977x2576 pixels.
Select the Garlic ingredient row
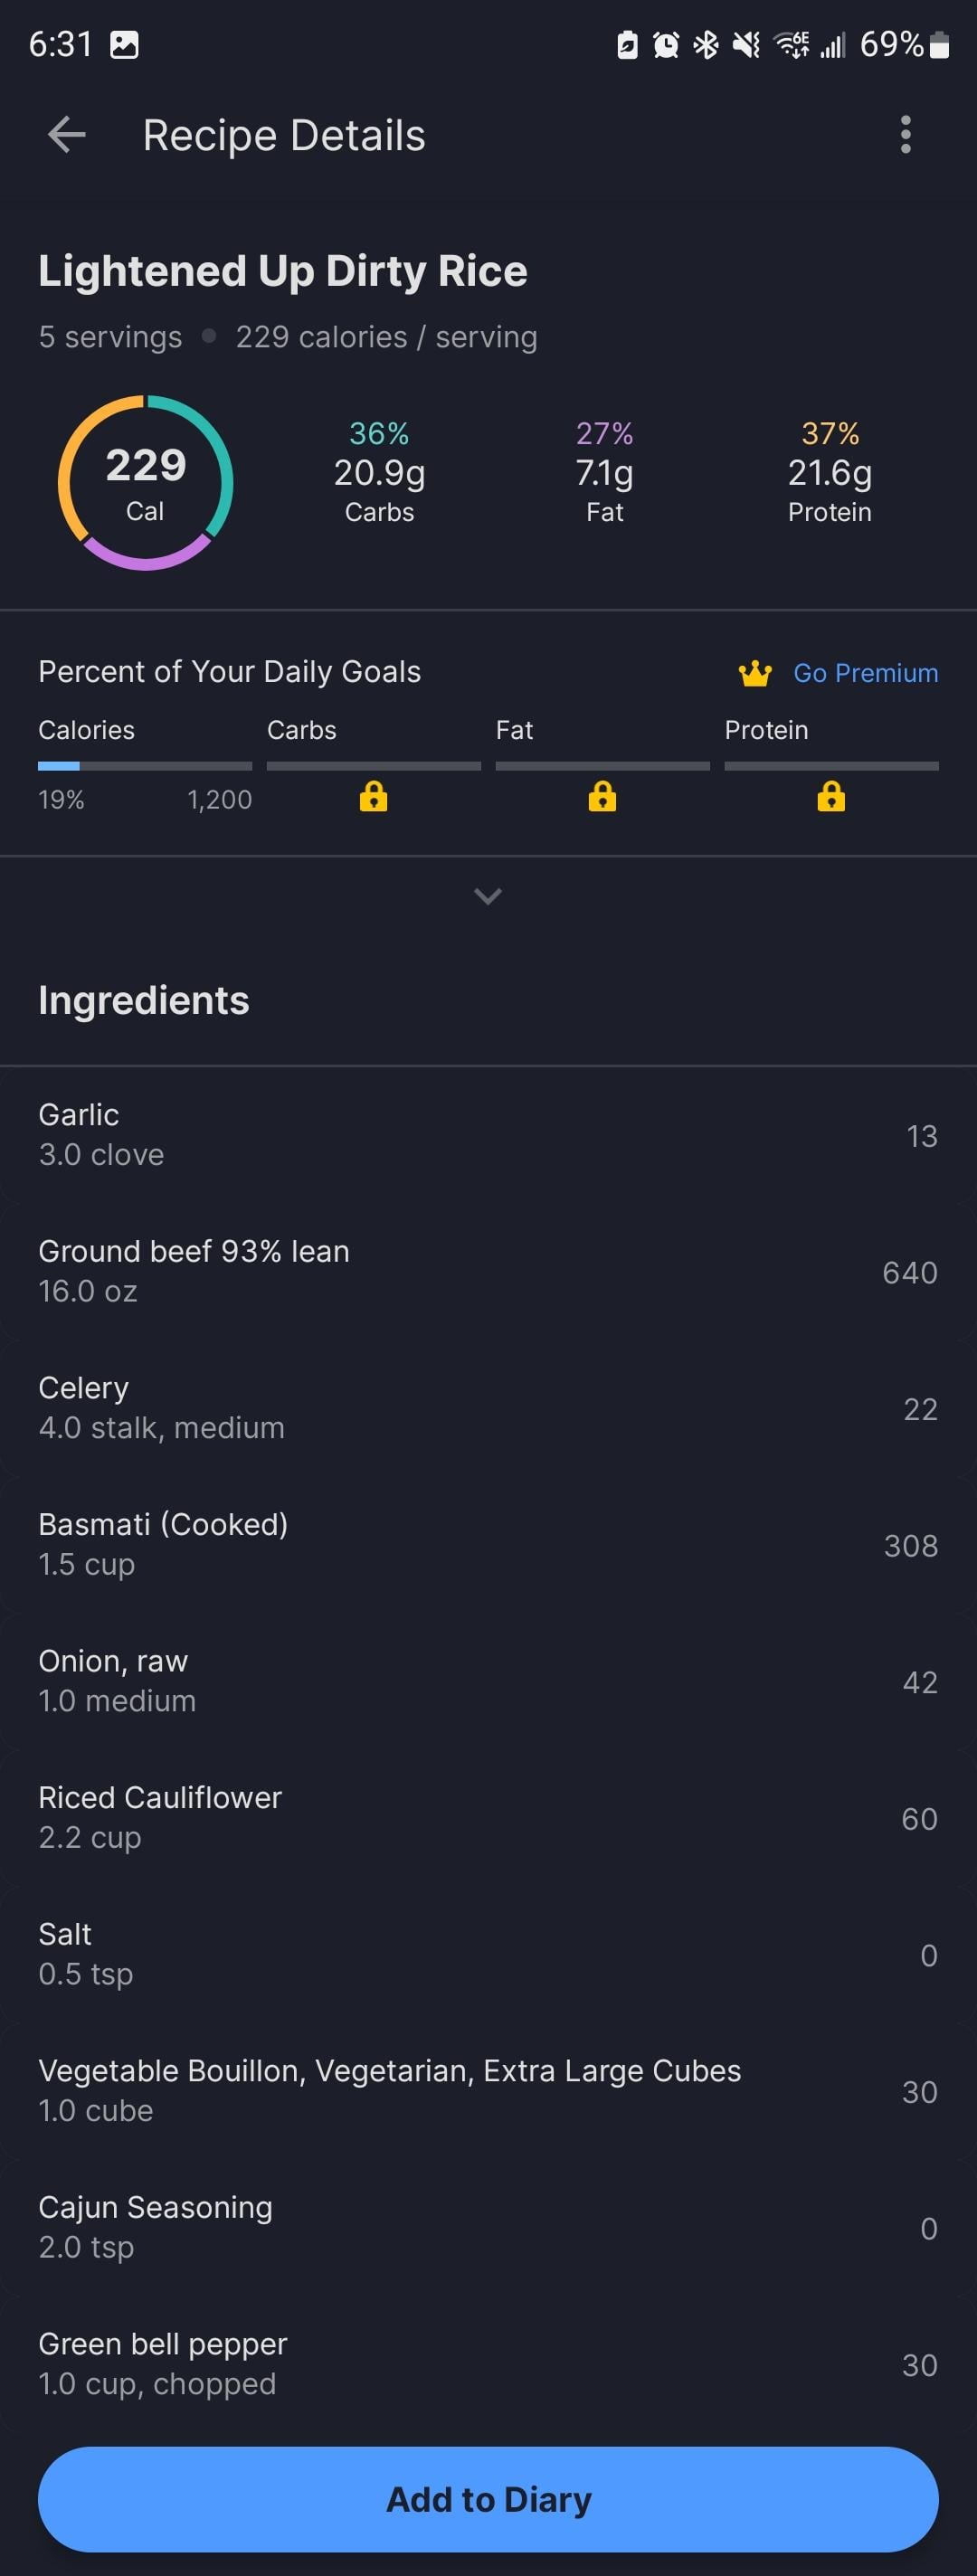(x=488, y=1134)
